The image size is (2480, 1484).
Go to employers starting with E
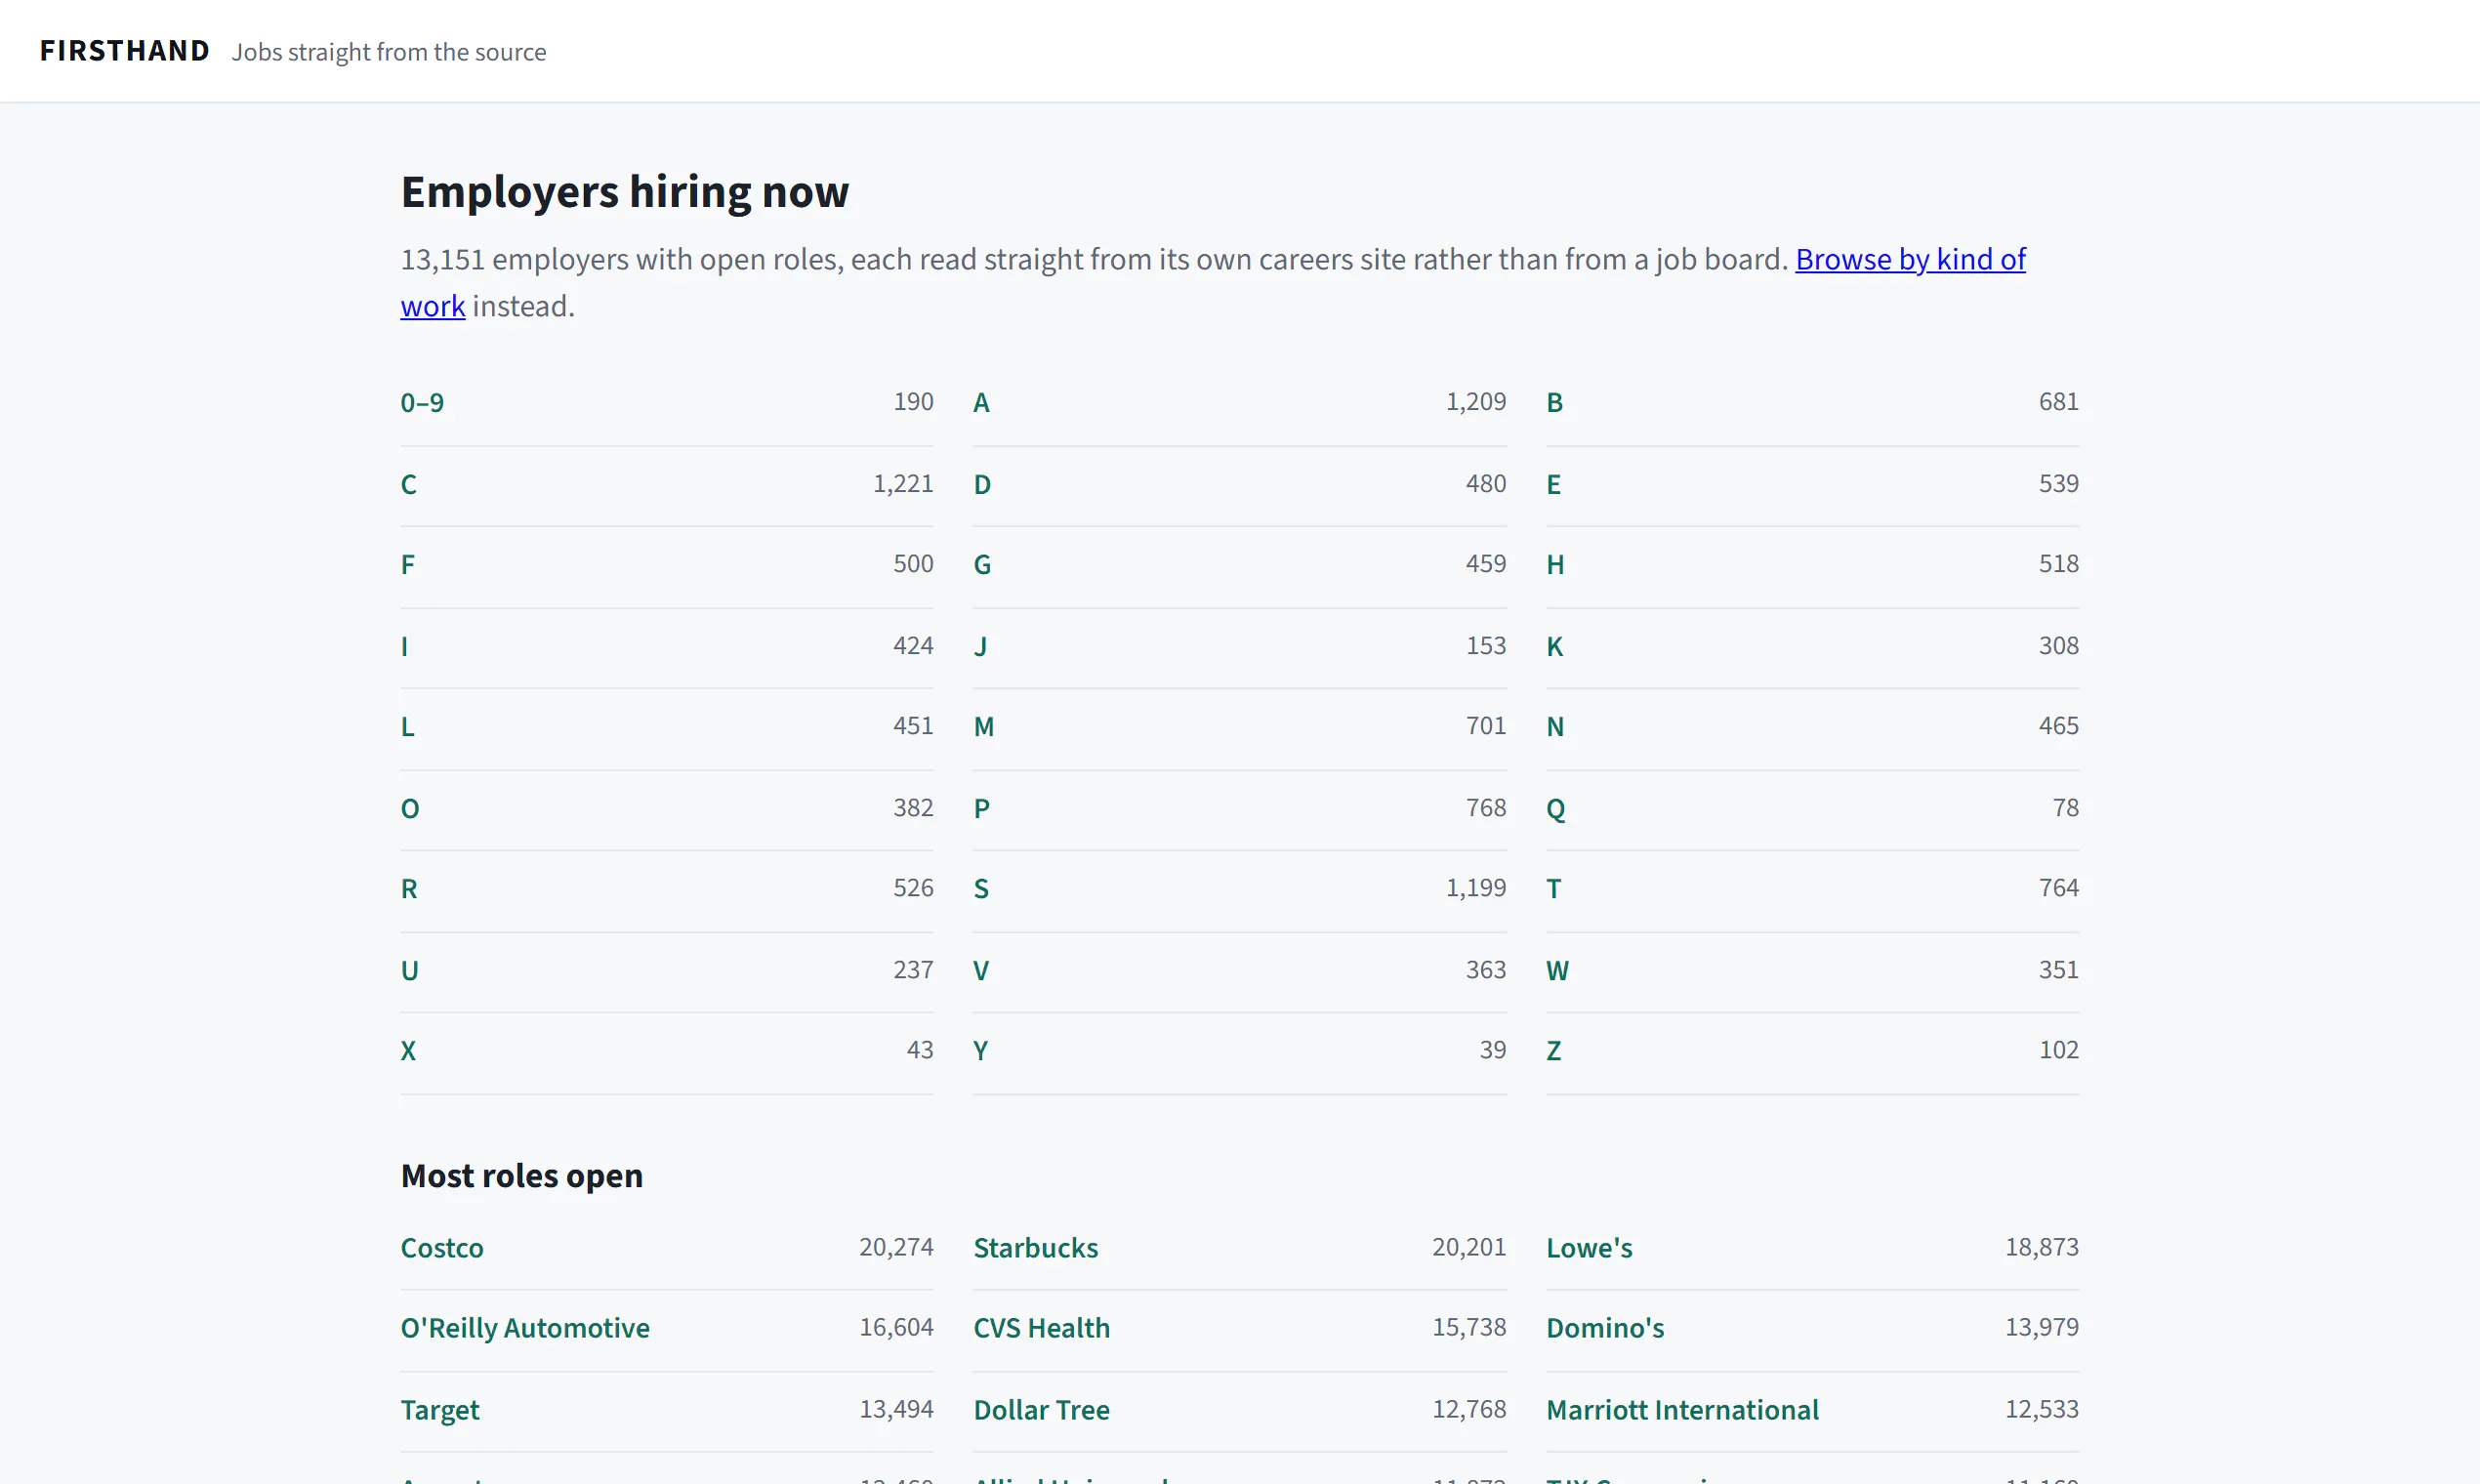tap(1553, 485)
